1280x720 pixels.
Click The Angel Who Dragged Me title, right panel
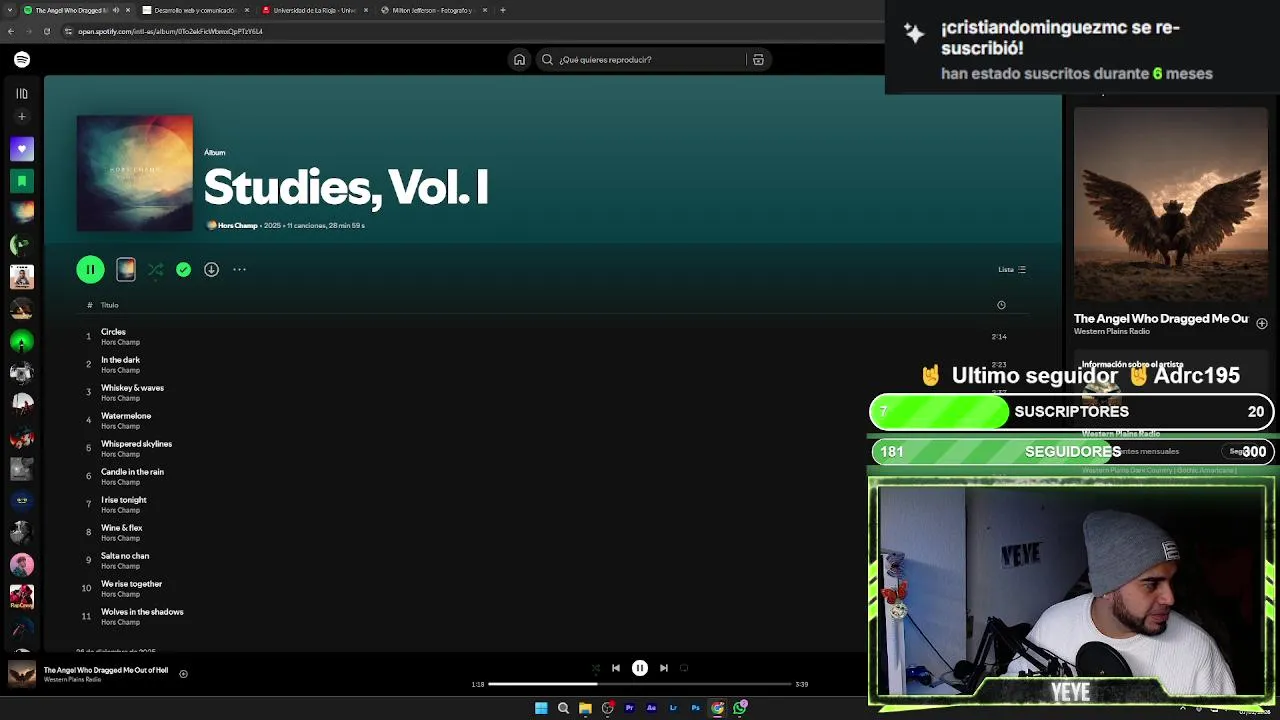point(1161,319)
